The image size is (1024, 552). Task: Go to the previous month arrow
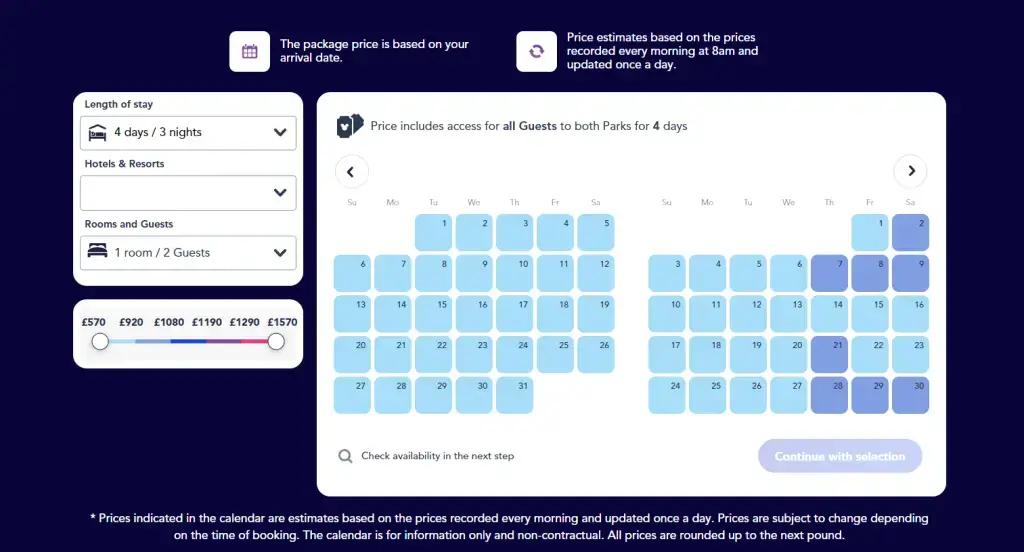point(351,172)
